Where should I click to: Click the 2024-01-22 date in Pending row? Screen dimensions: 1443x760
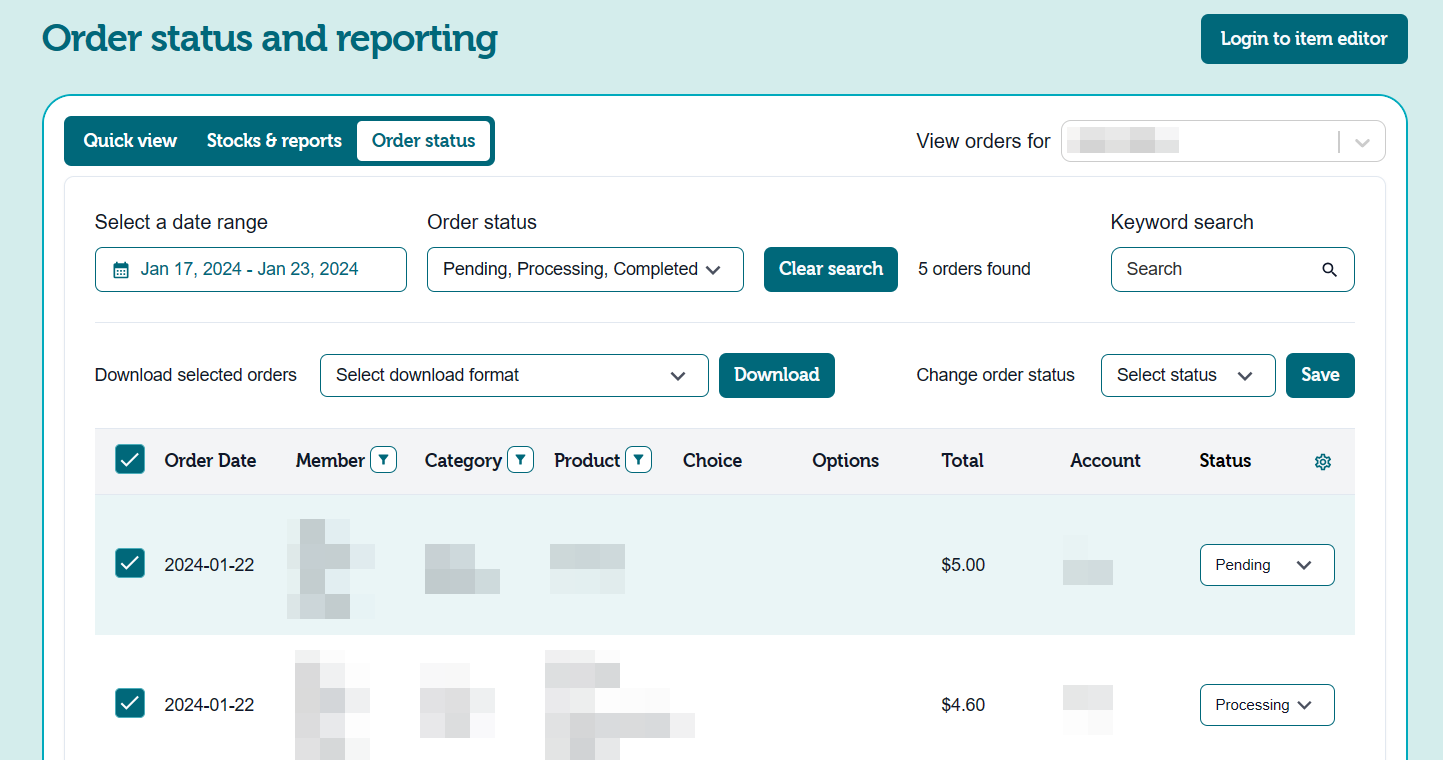[209, 565]
